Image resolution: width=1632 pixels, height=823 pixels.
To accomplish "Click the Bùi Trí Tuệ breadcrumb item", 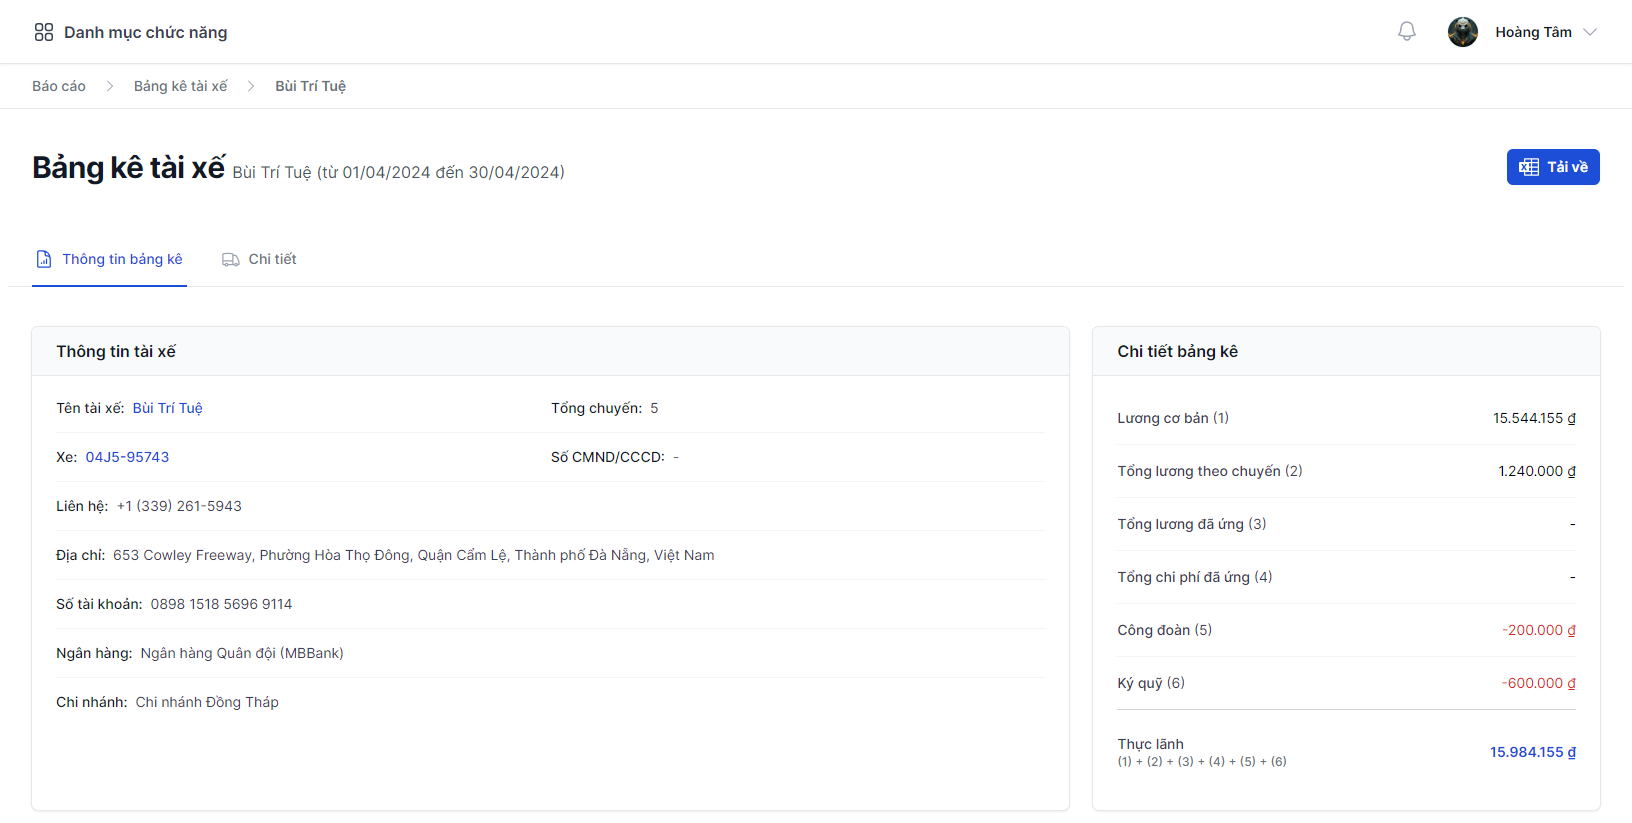I will 310,86.
